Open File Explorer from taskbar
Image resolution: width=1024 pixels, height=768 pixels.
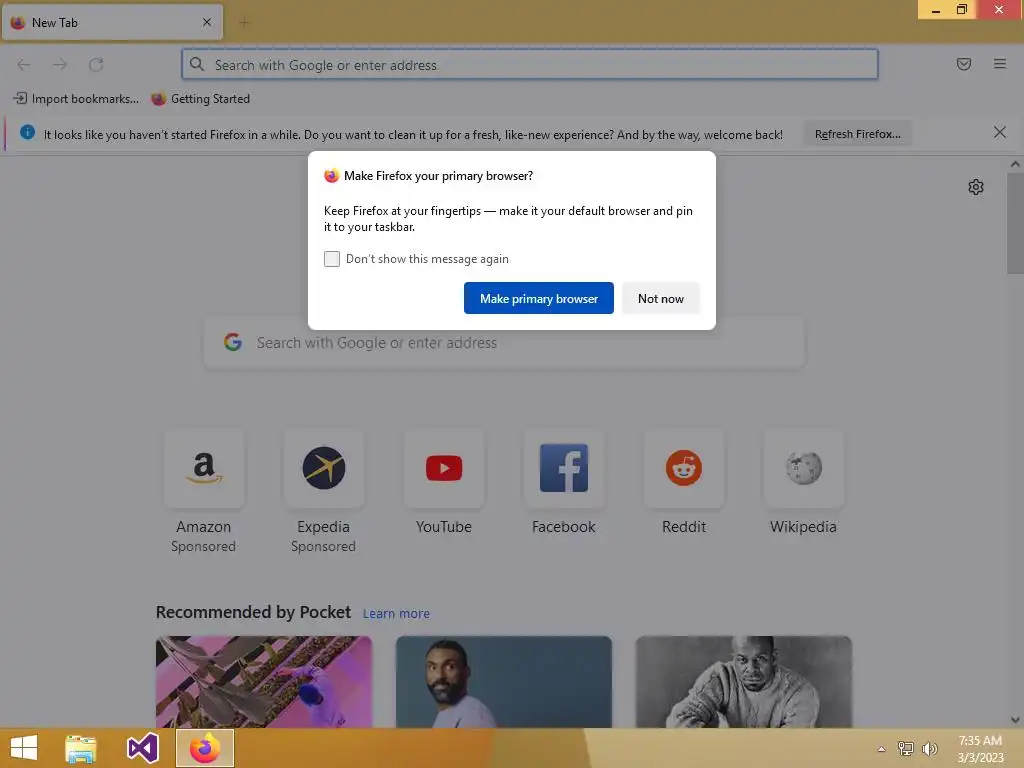[81, 748]
